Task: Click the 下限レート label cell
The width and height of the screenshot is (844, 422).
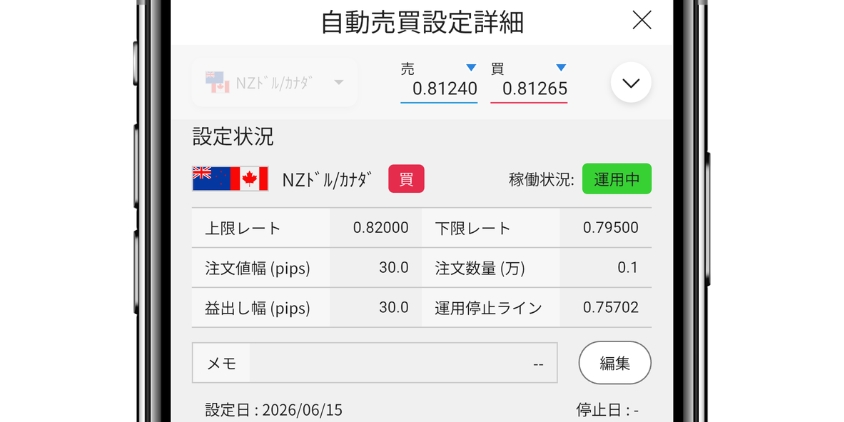Action: click(491, 228)
